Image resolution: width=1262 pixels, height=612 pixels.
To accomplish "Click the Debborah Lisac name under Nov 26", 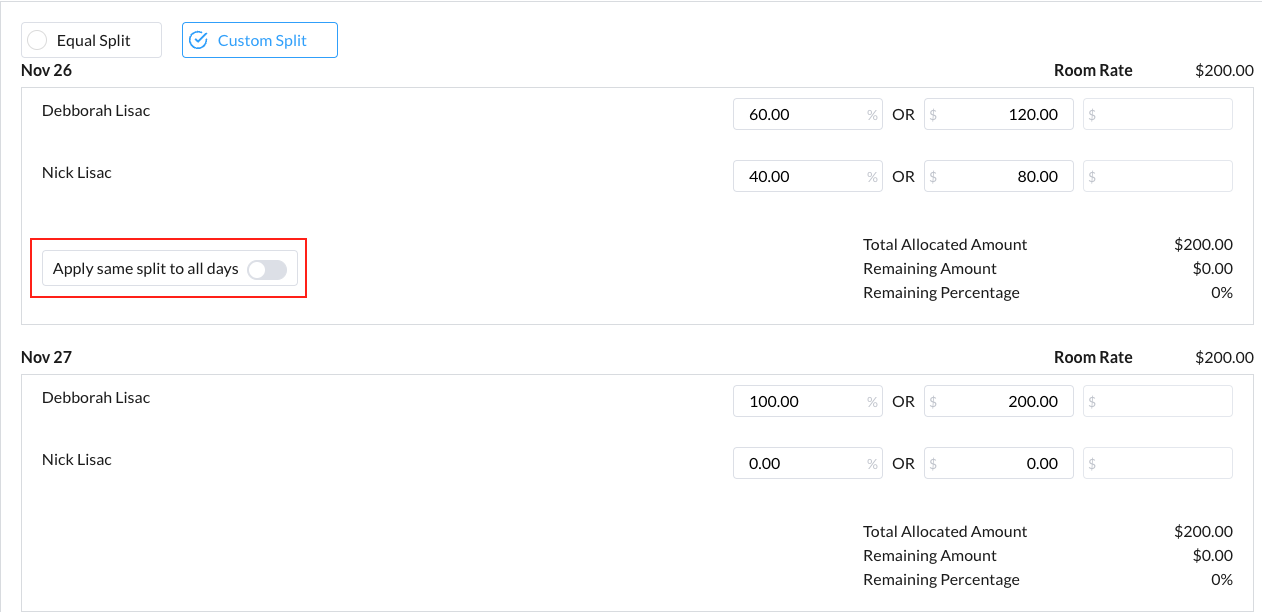I will [96, 111].
